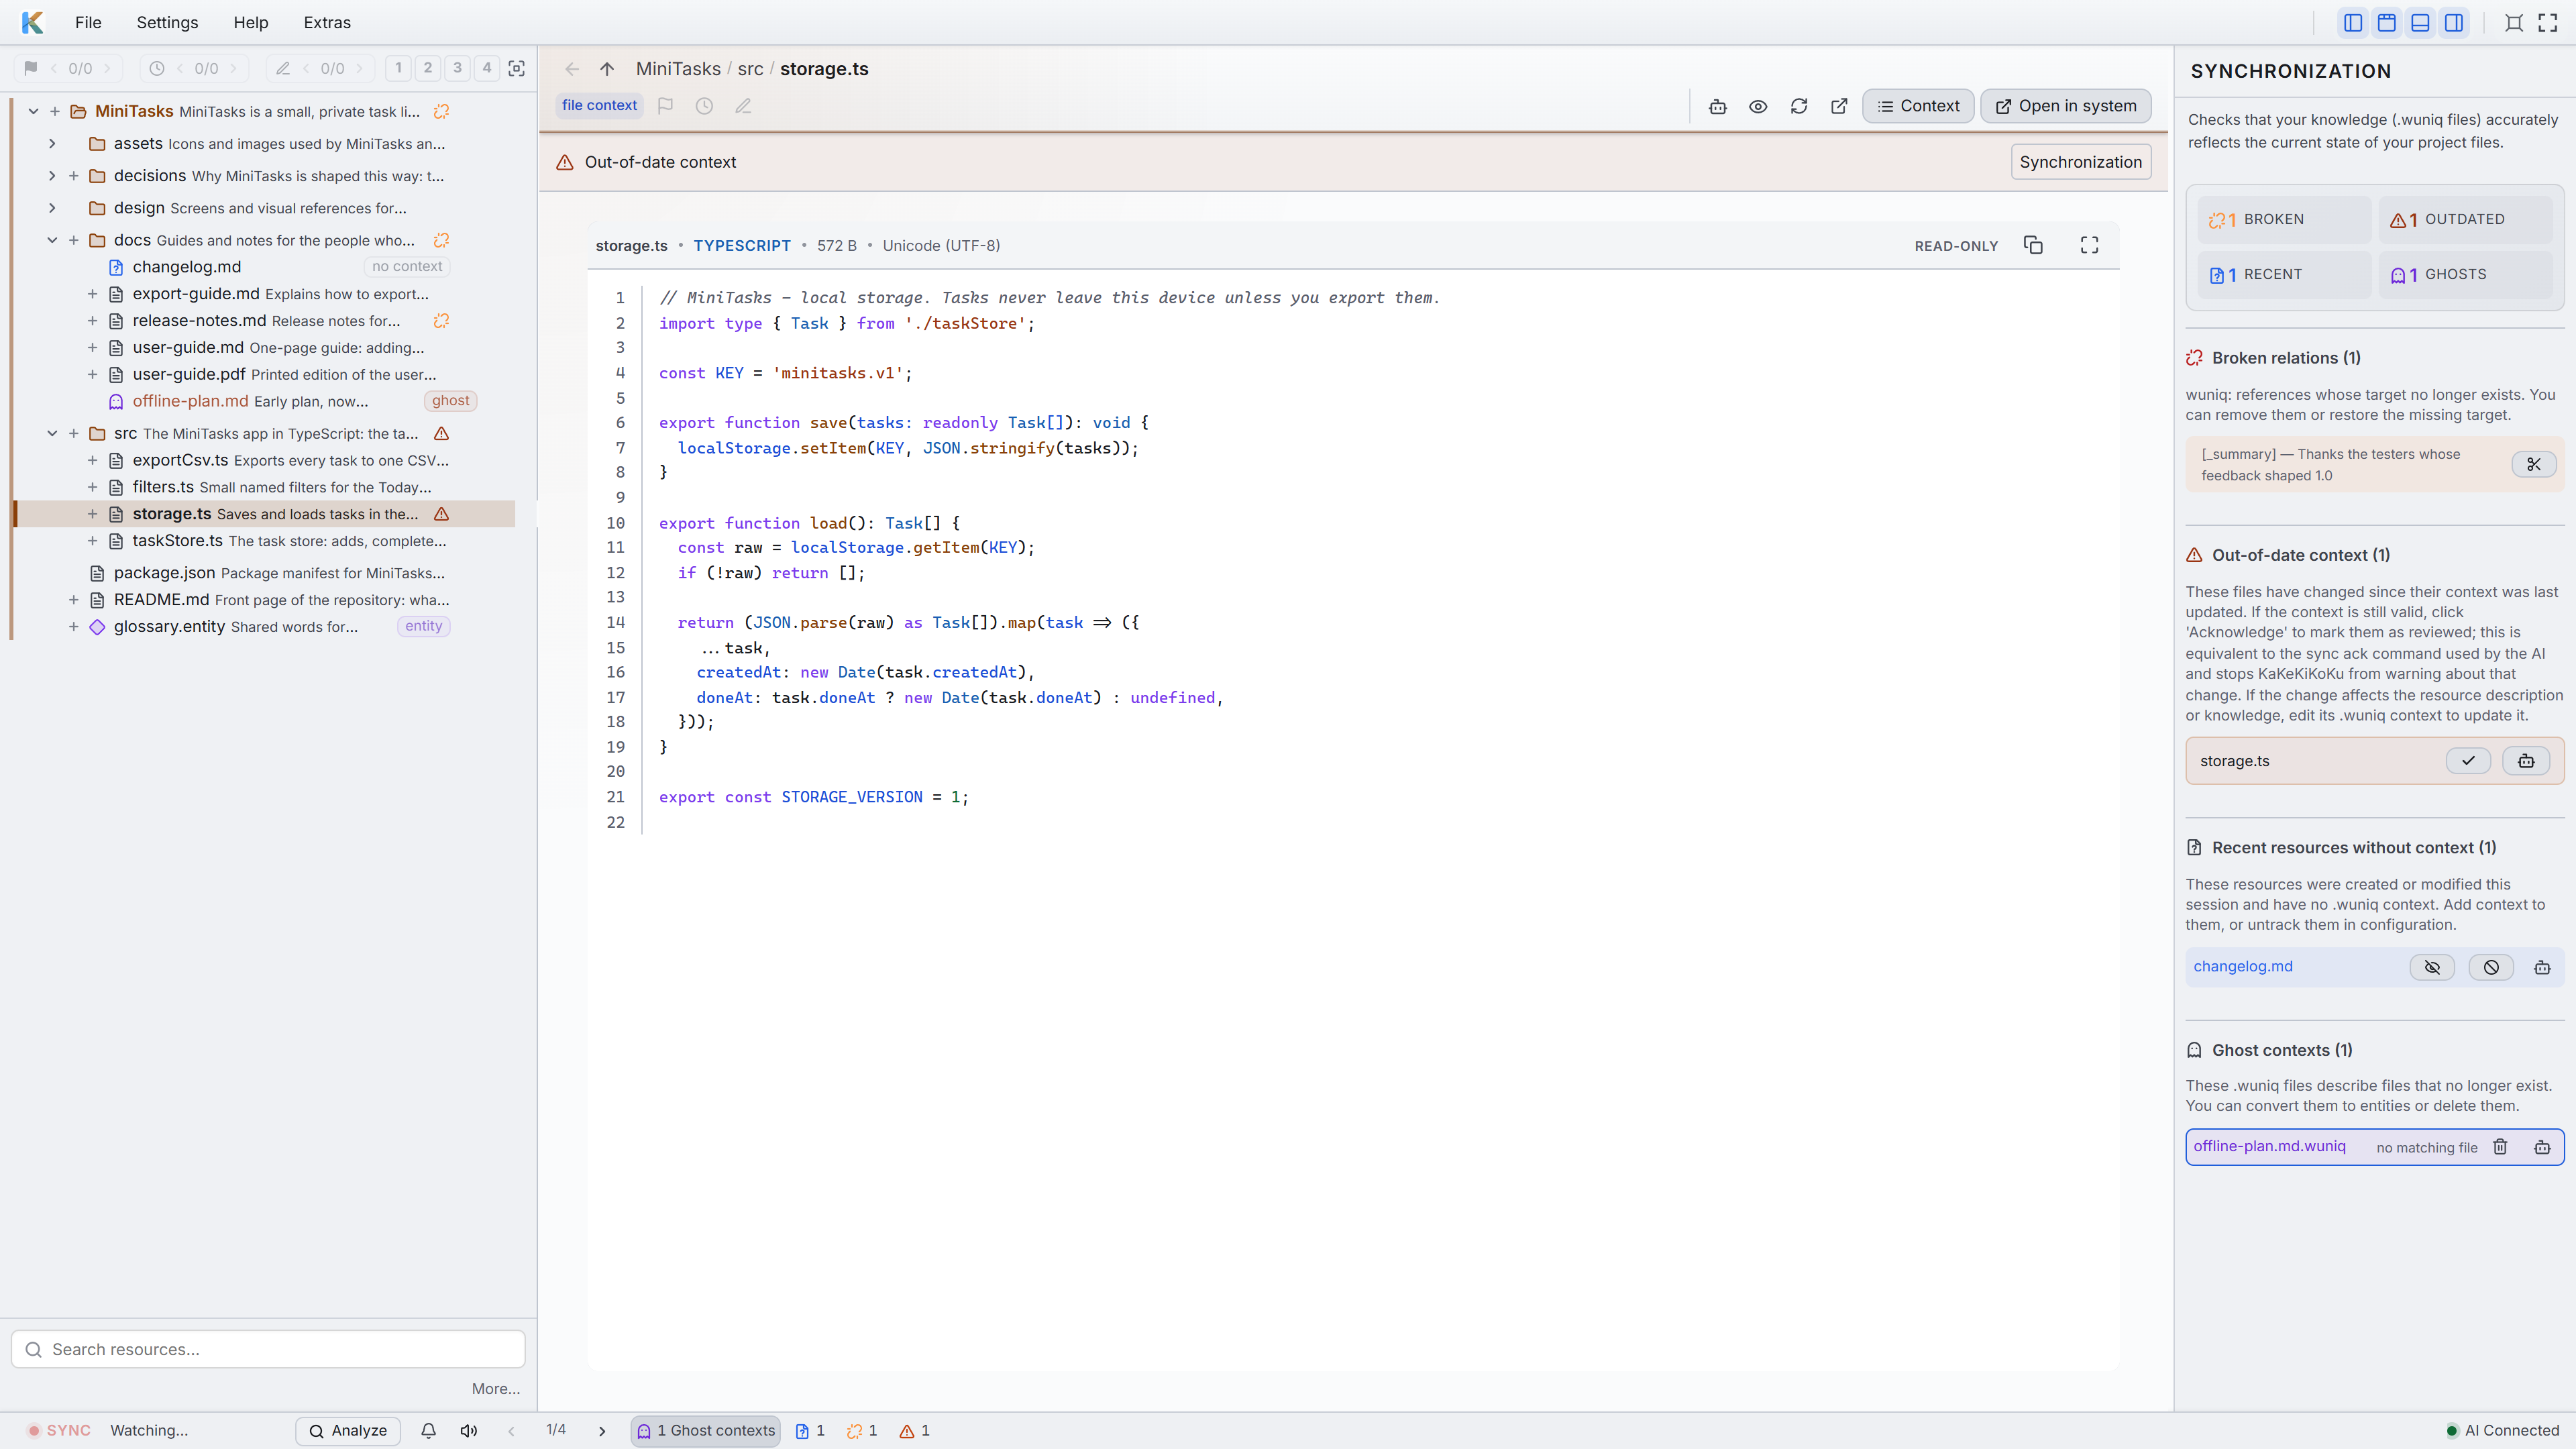Untrack changelog.md with the ban icon
Image resolution: width=2576 pixels, height=1449 pixels.
2491,967
